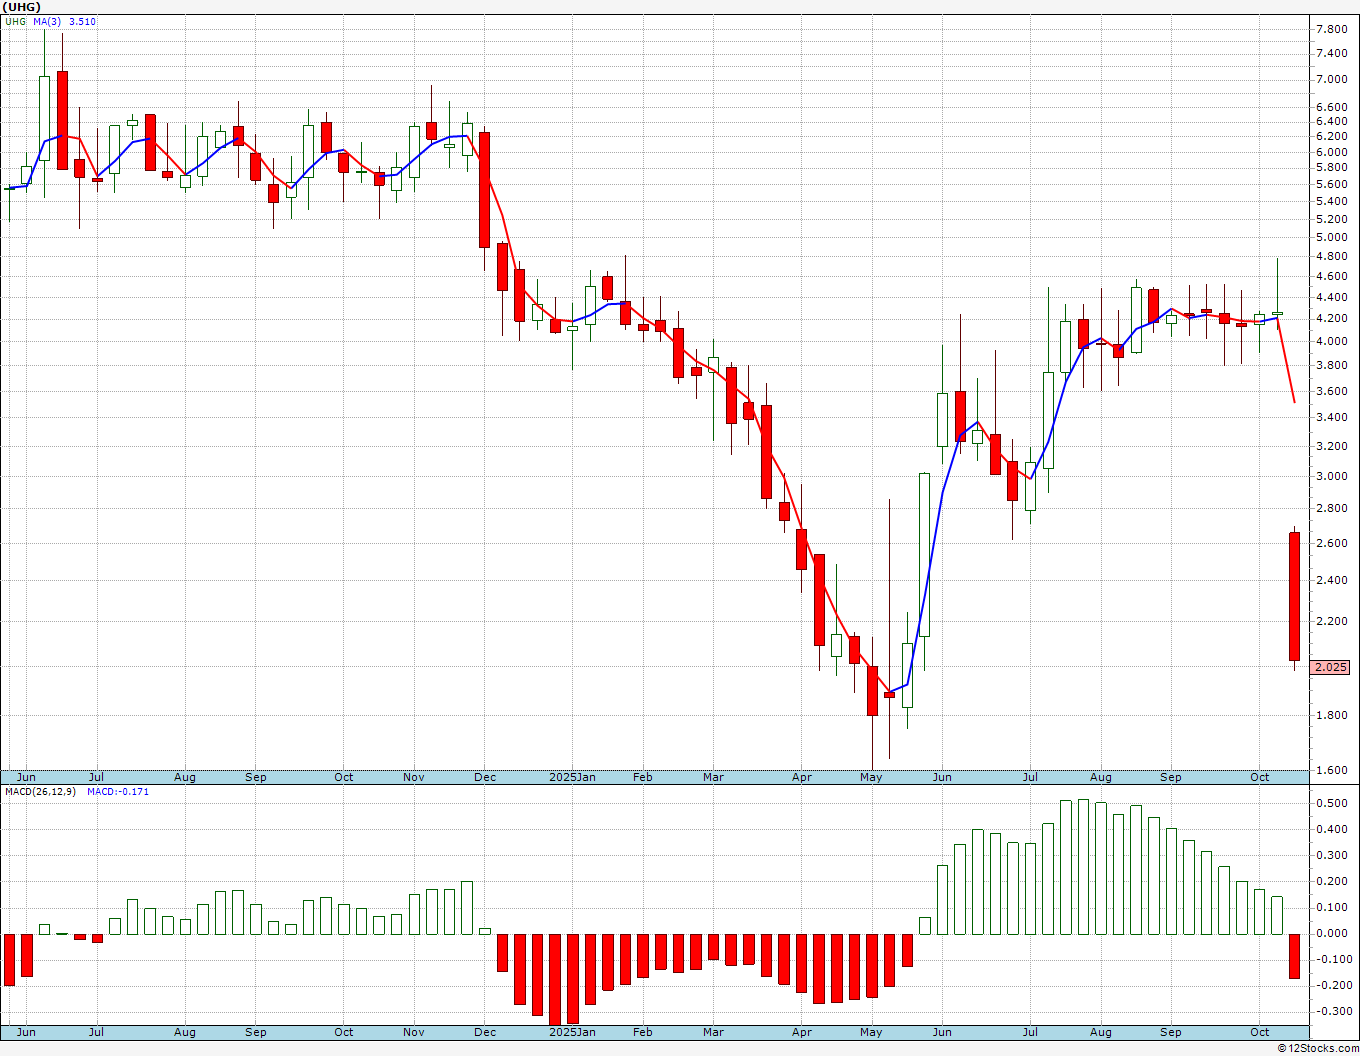The image size is (1360, 1056).
Task: Click the "(UHG)" chart title in parentheses
Action: click(21, 7)
